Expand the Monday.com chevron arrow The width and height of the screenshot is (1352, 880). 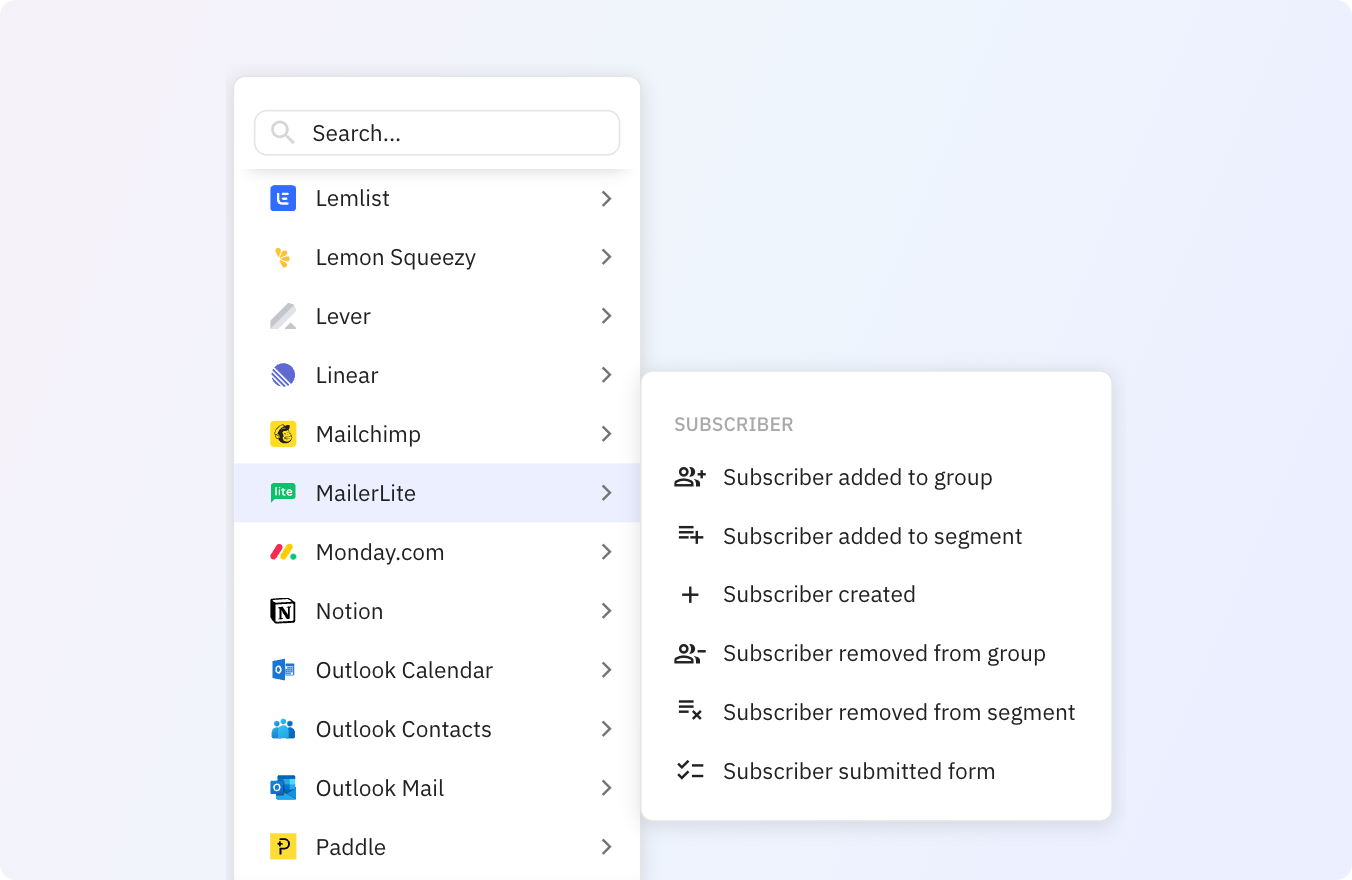[x=606, y=552]
